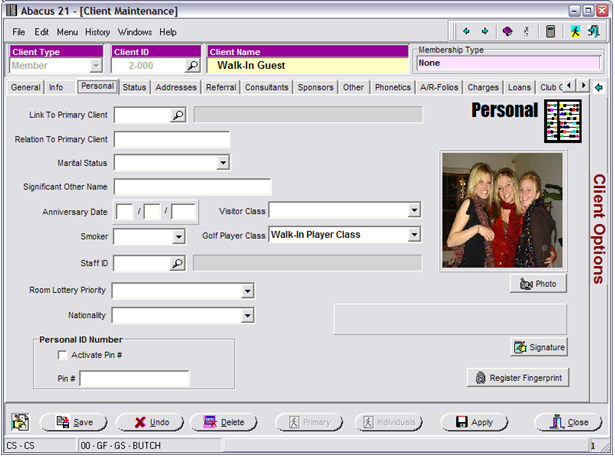
Task: Open the Smoker dropdown
Action: point(178,237)
